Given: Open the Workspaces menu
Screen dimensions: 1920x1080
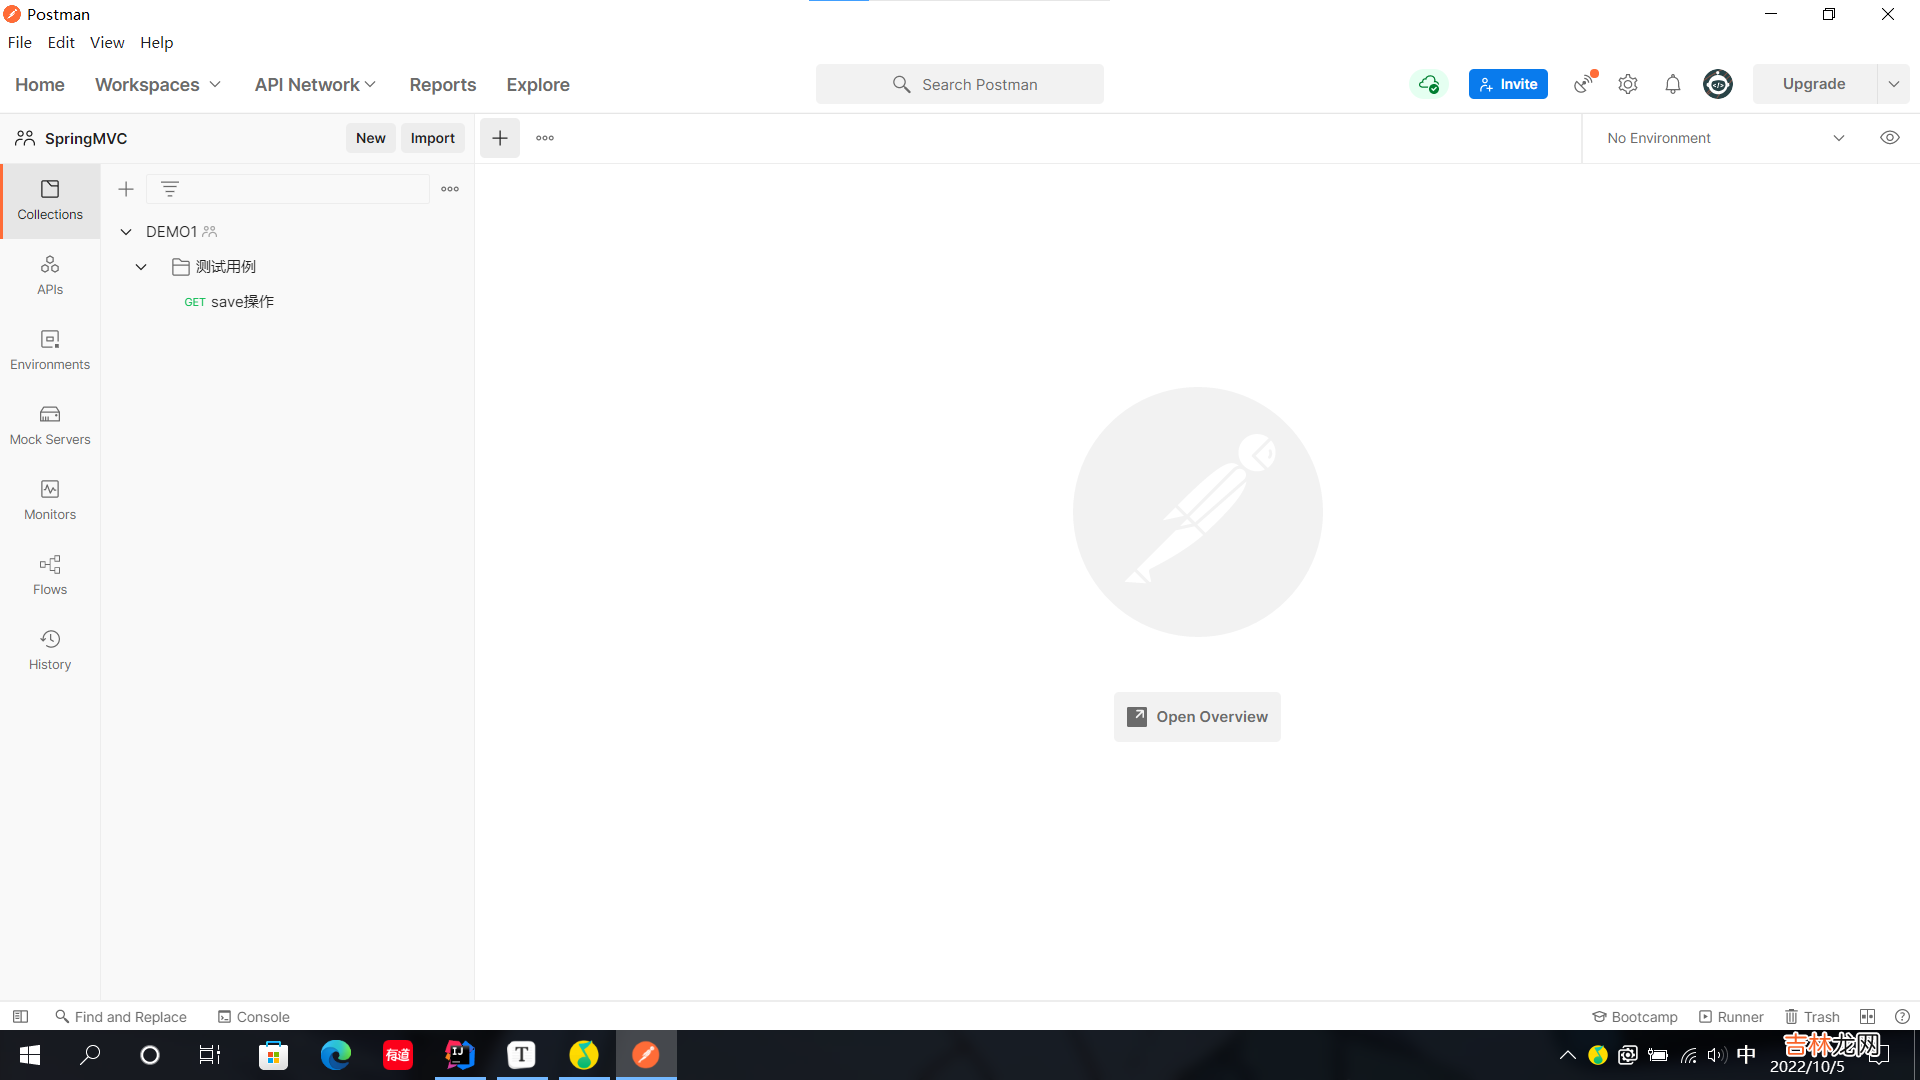Looking at the screenshot, I should pyautogui.click(x=158, y=85).
